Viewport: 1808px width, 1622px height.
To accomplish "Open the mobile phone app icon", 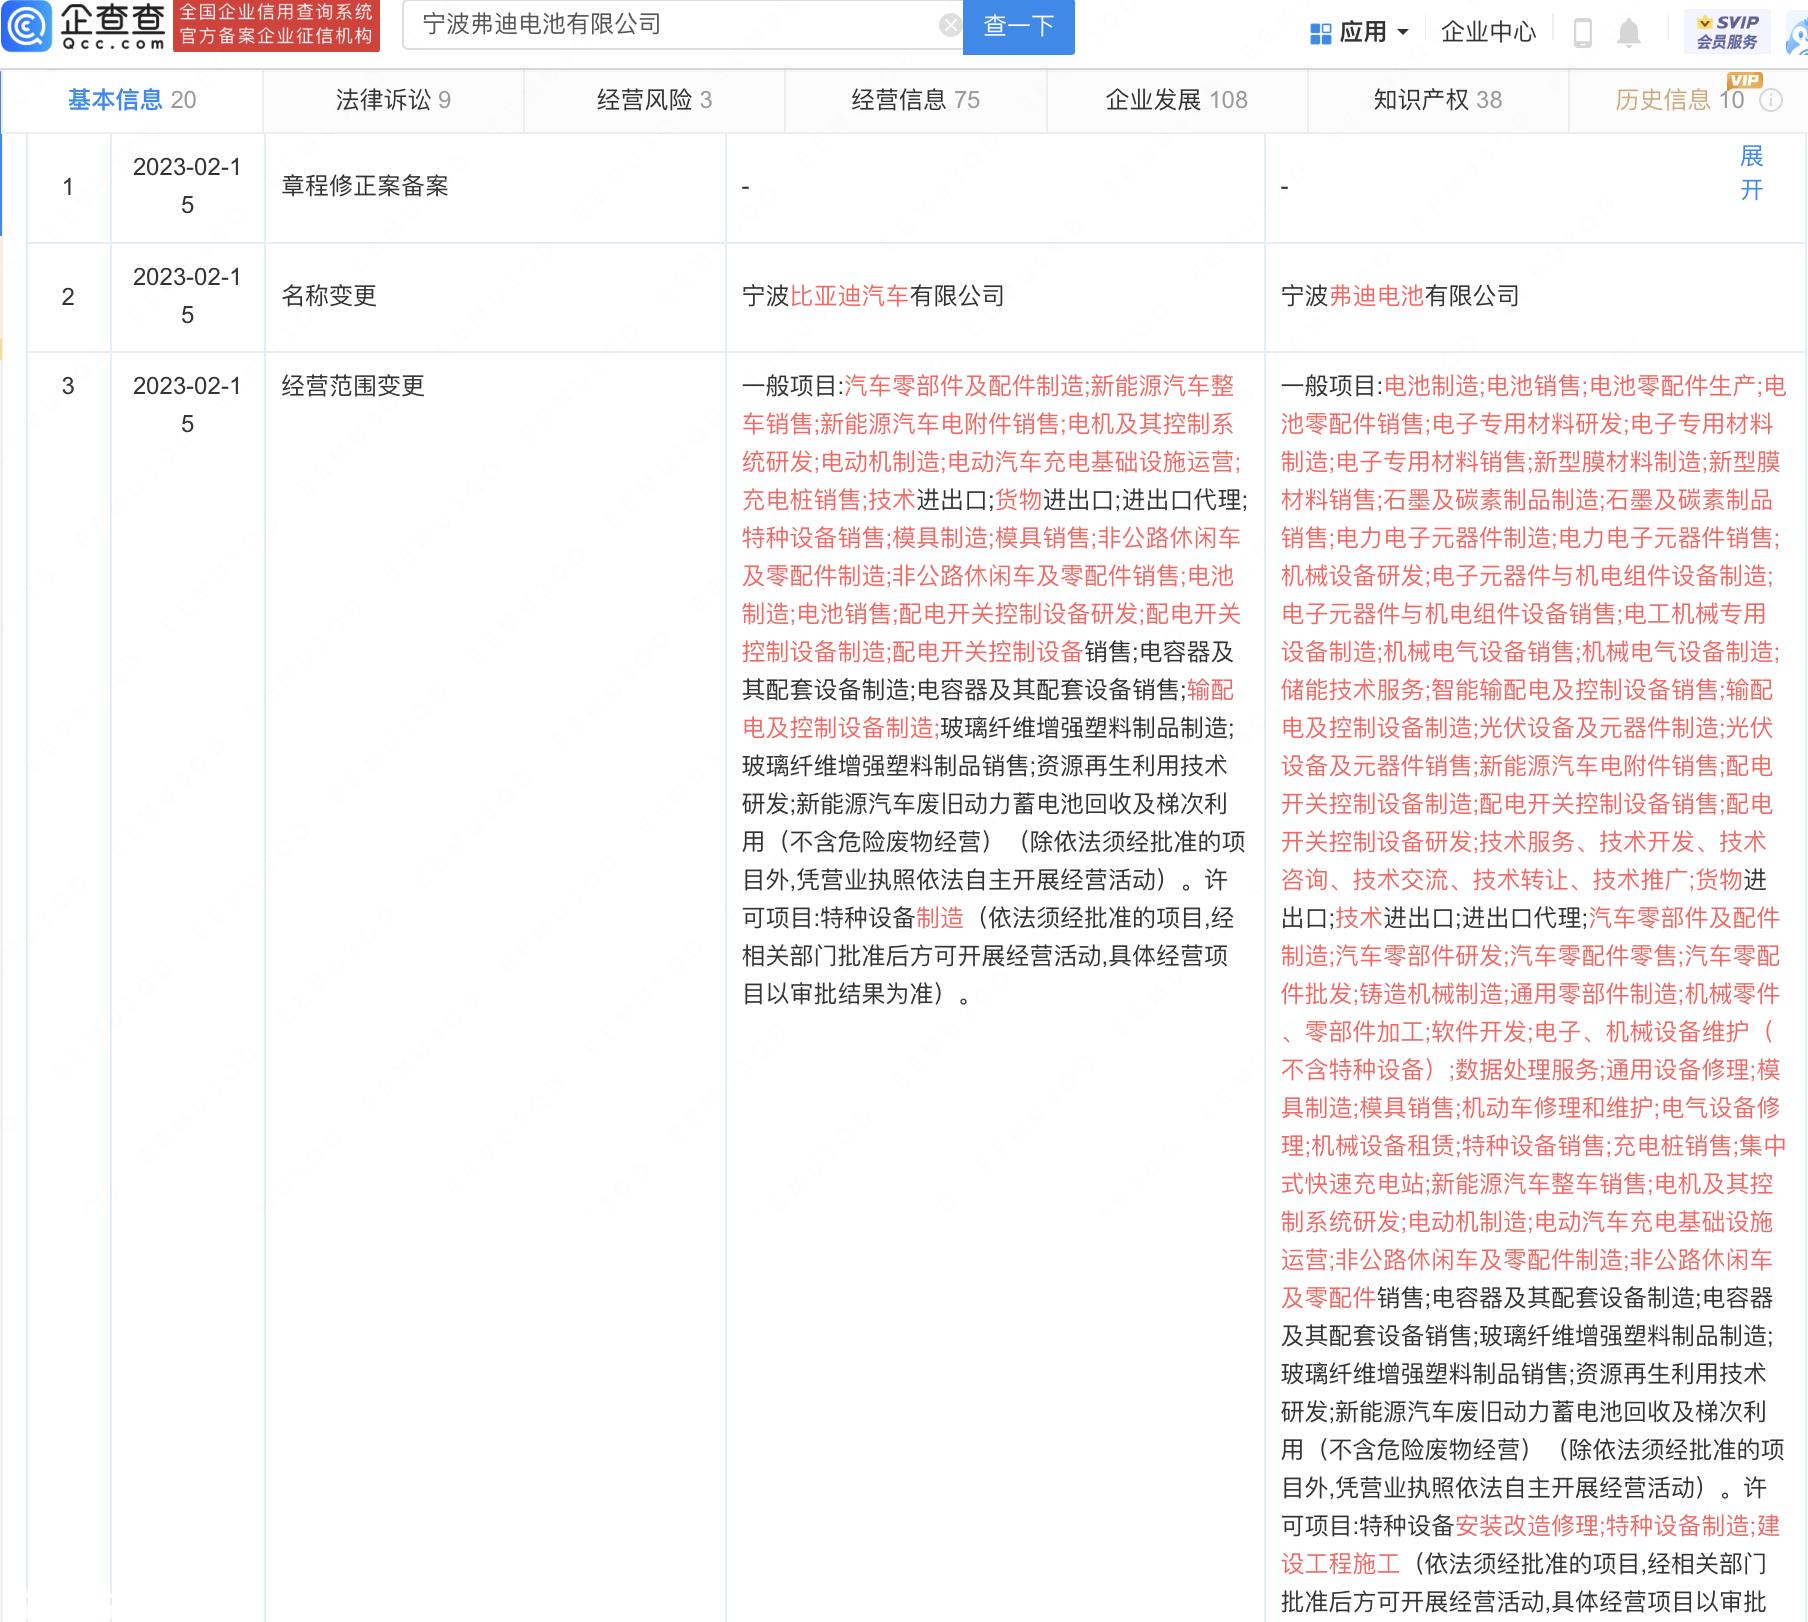I will pos(1582,32).
